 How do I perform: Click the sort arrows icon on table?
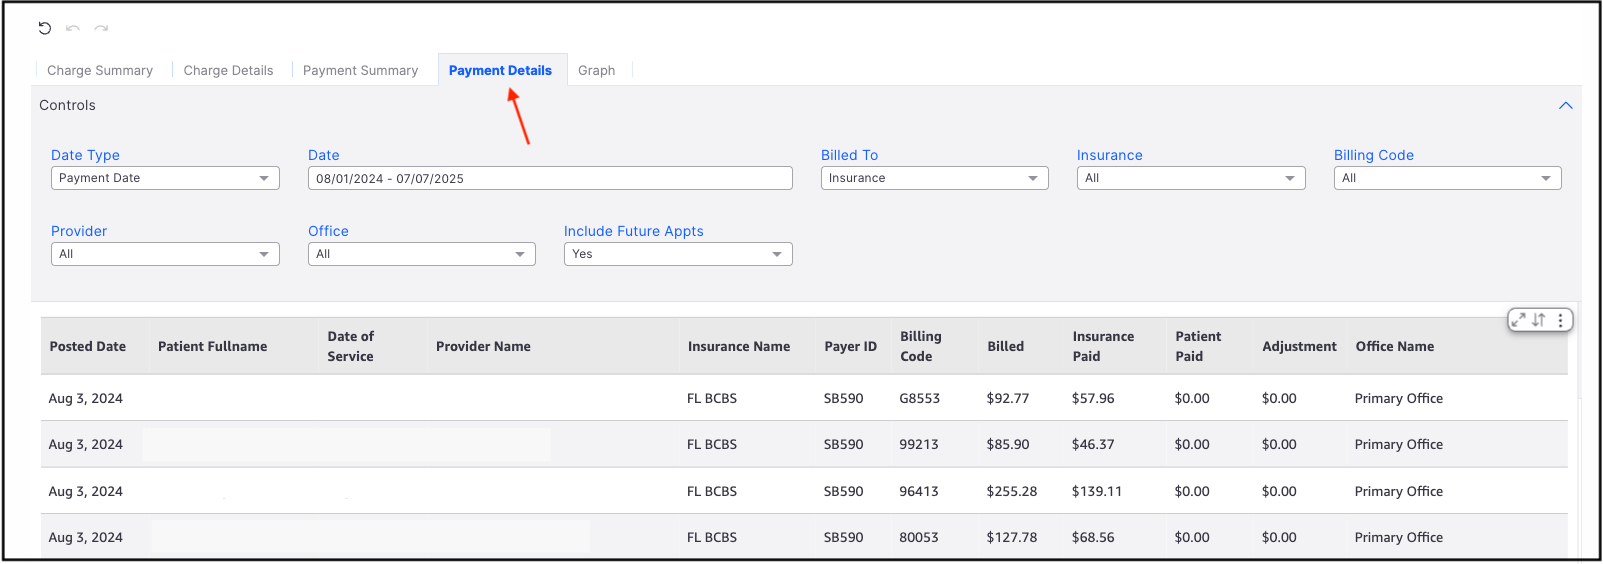pos(1539,320)
